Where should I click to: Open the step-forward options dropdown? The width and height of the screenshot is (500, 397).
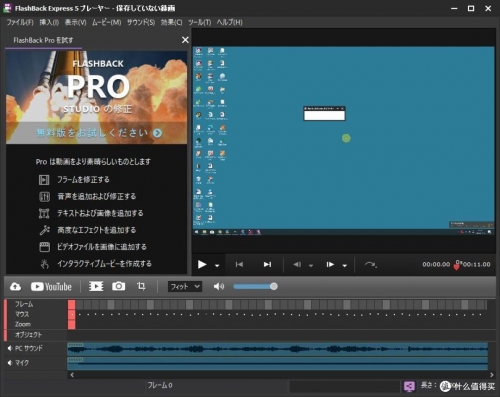[x=345, y=266]
